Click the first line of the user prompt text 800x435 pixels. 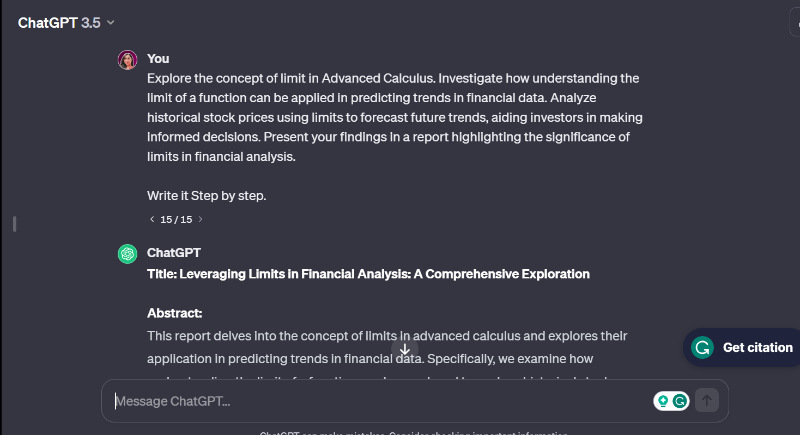tap(392, 78)
